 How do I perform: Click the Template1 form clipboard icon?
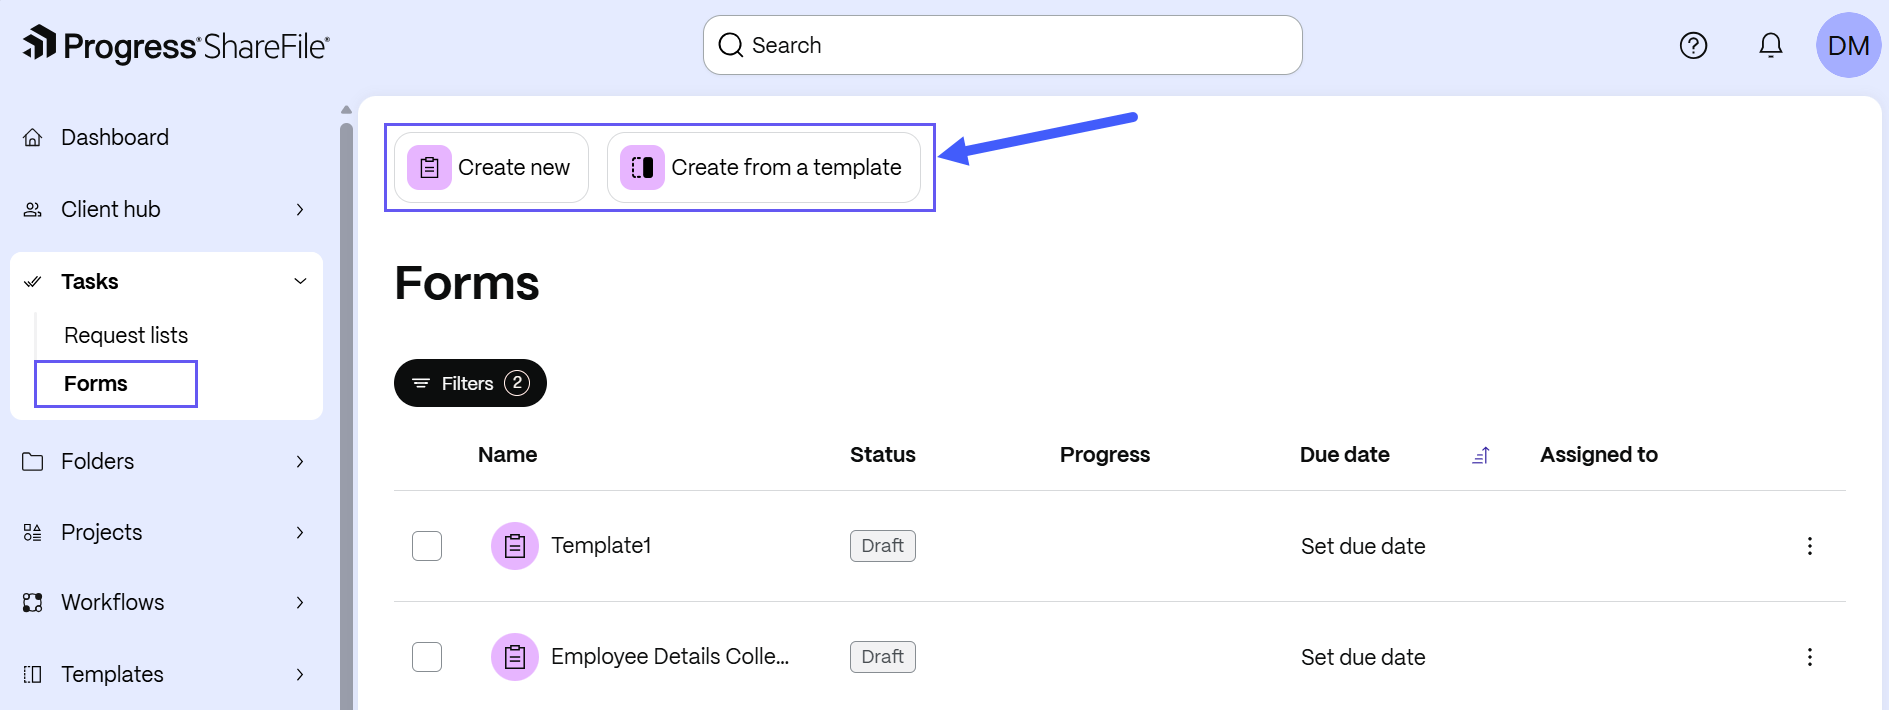[515, 546]
